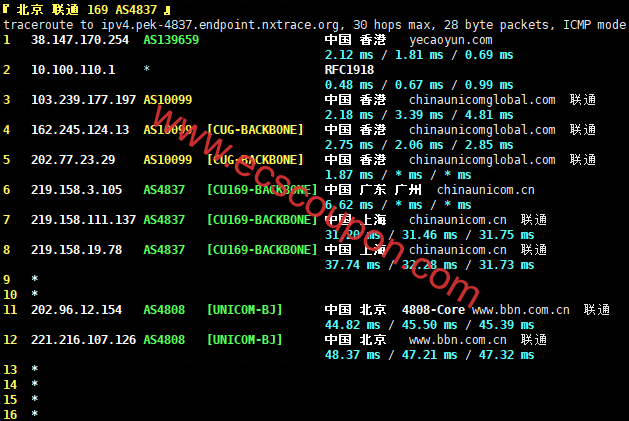
Task: Select chinaunicomglobal.com on hop 3
Action: pos(482,100)
